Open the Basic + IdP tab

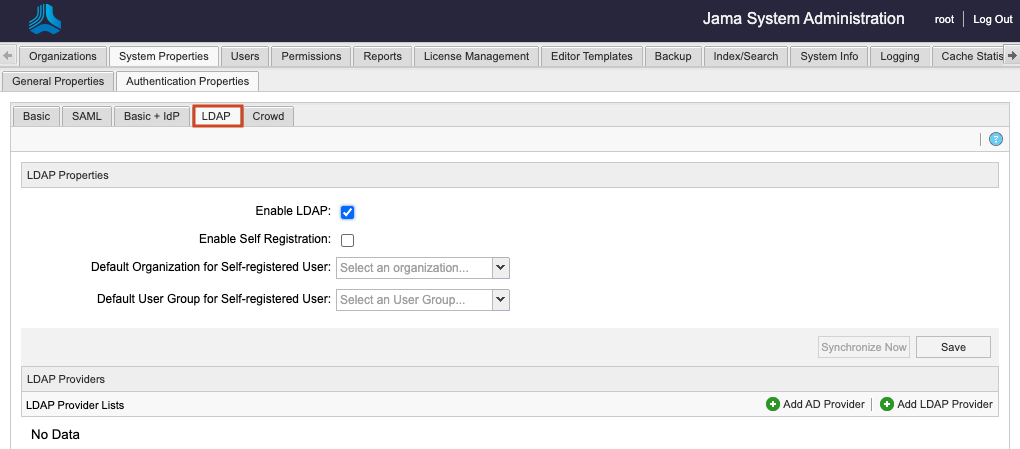152,116
